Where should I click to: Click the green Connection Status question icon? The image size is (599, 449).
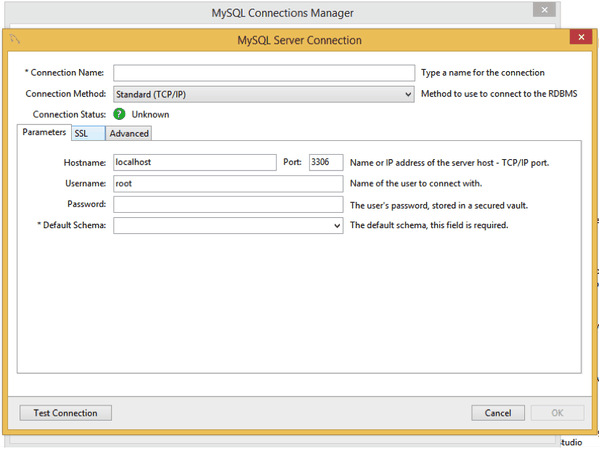click(119, 114)
